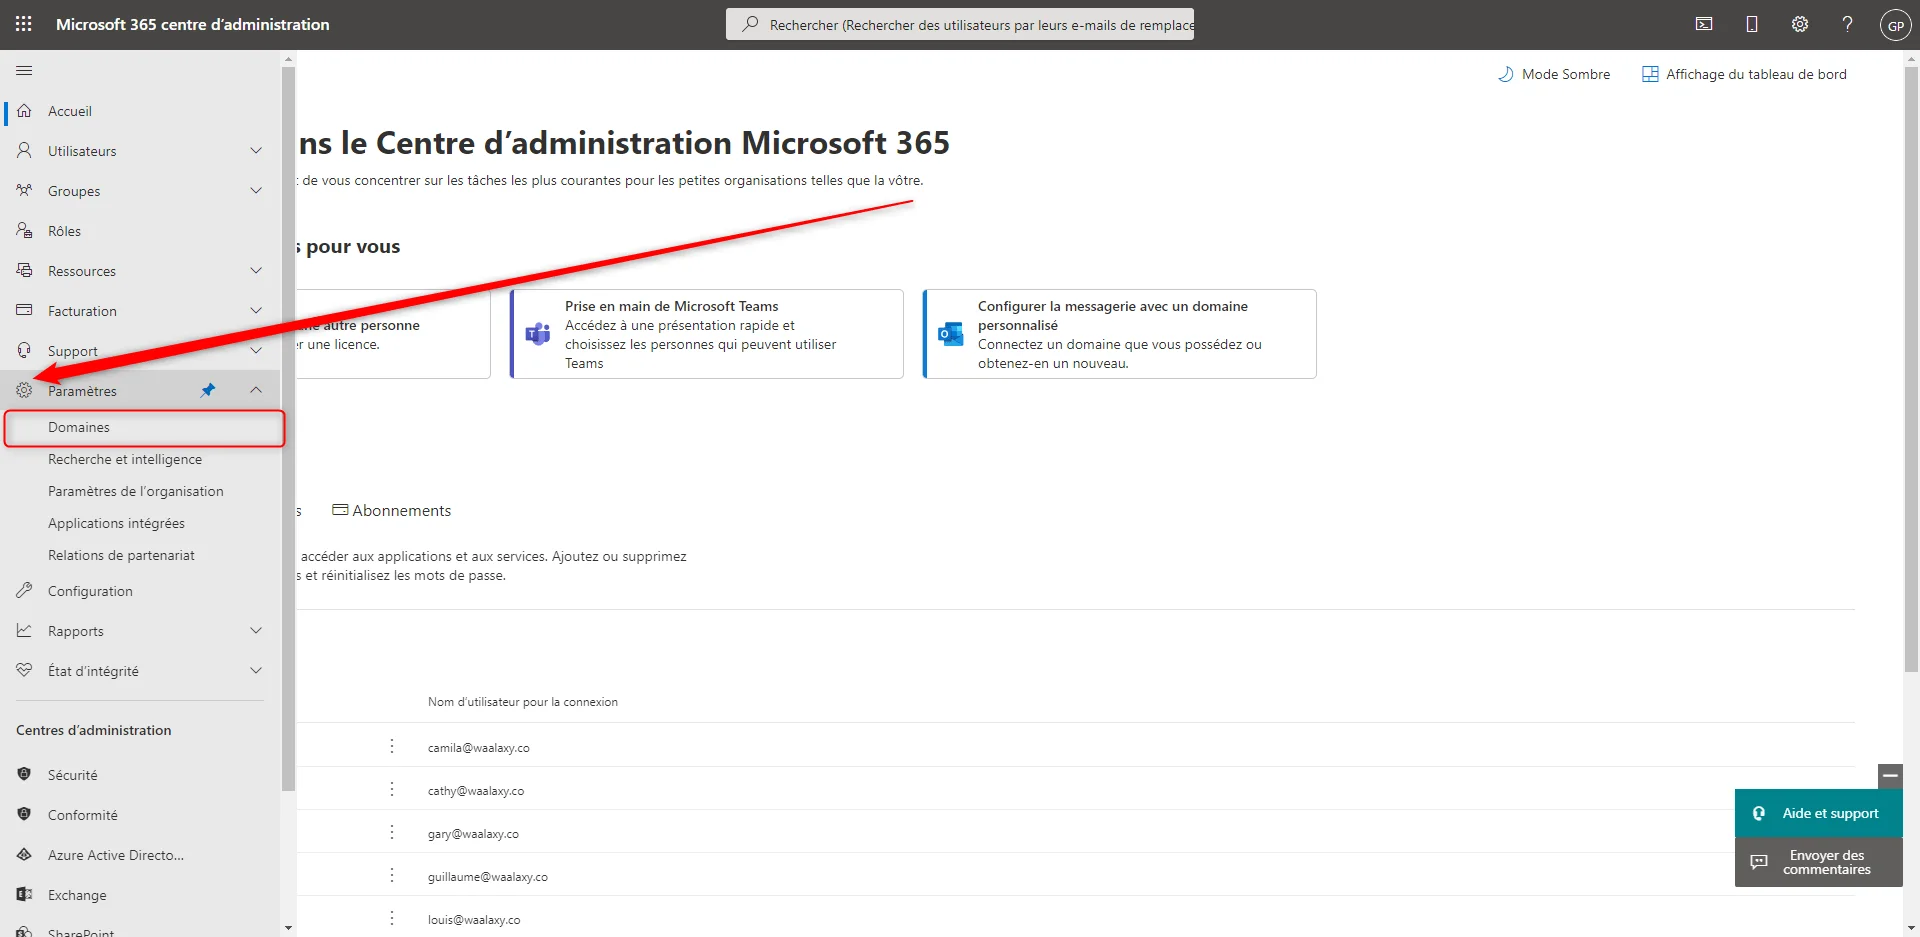Select user guillaume@waalaxy.co
This screenshot has width=1920, height=937.
click(488, 877)
